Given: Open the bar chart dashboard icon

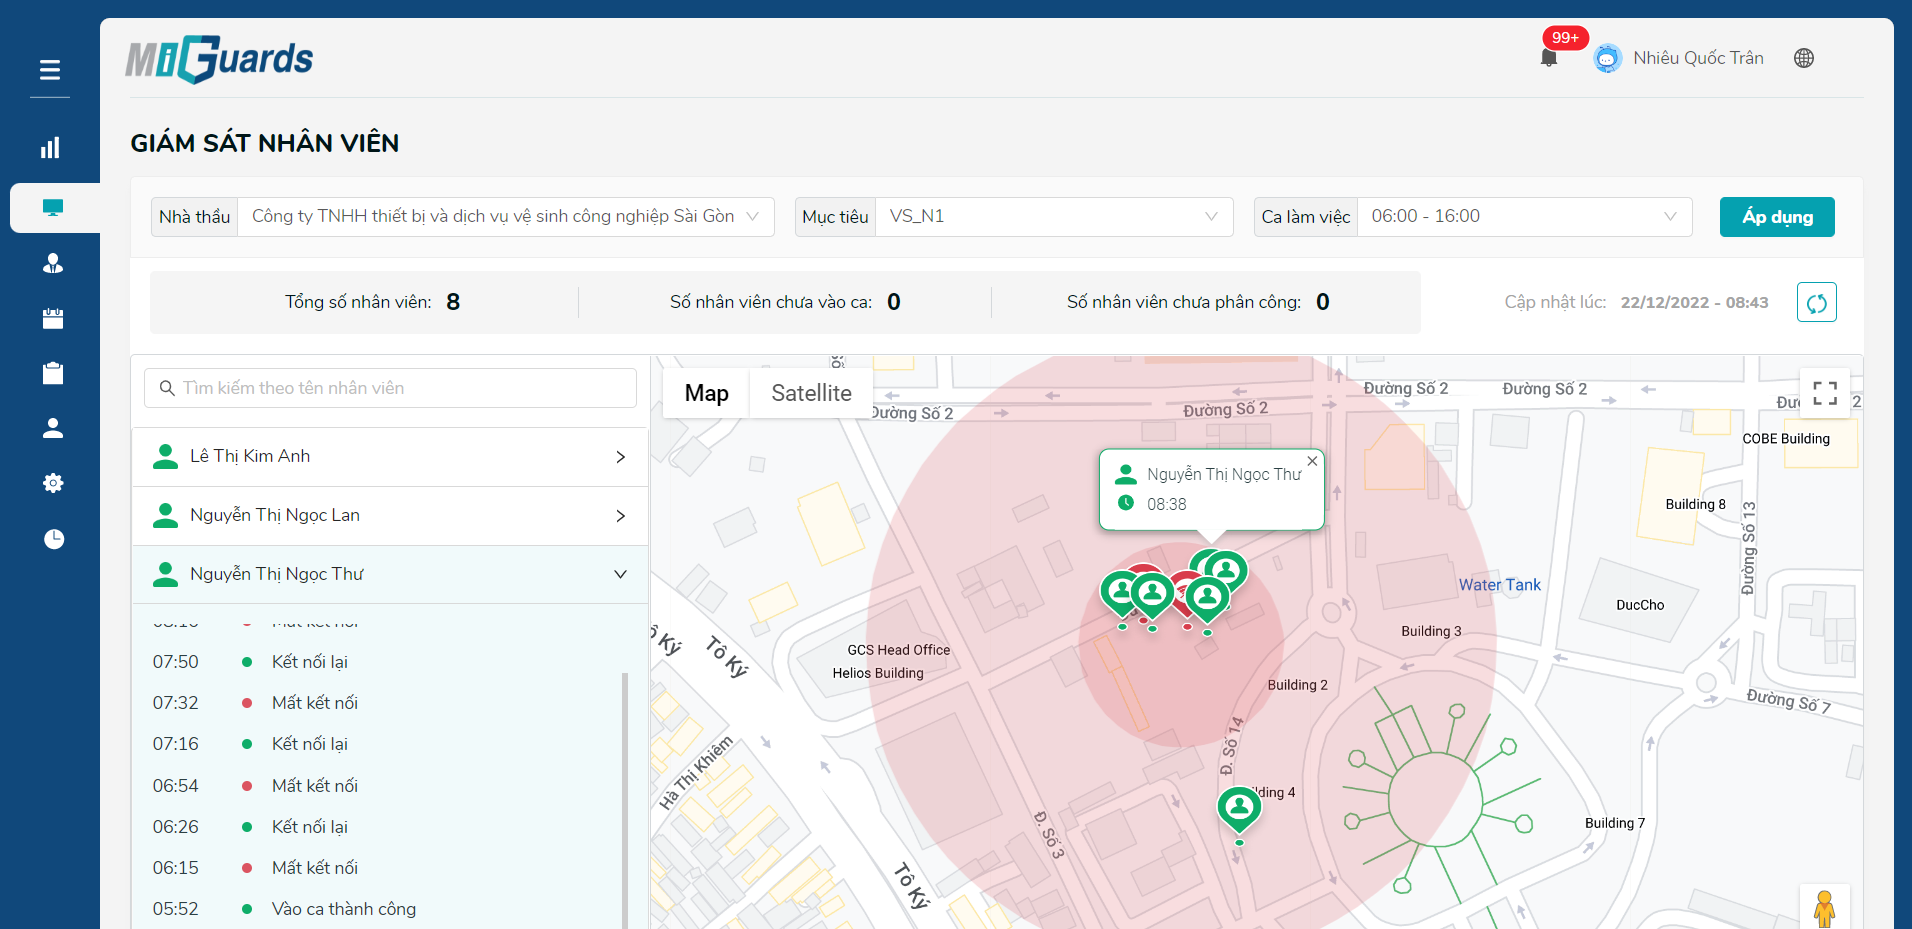Looking at the screenshot, I should [50, 148].
